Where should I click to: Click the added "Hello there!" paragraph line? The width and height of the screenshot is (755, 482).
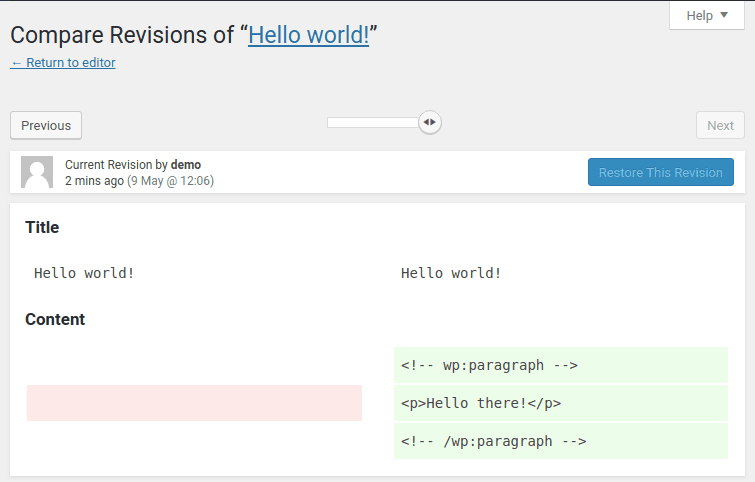click(481, 403)
